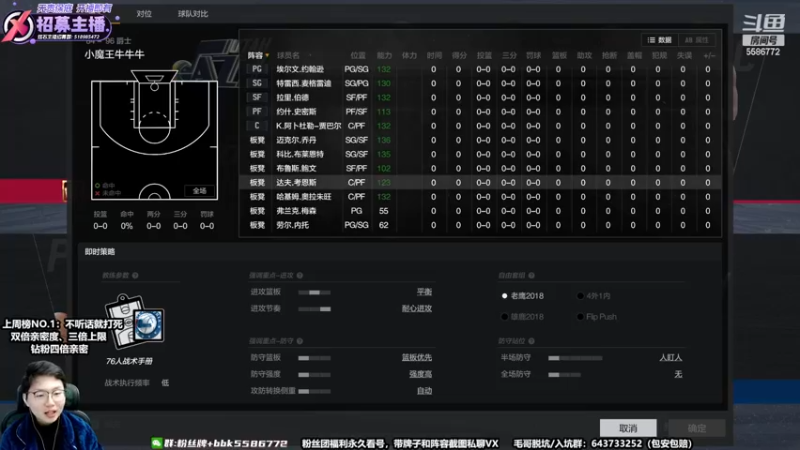Open help icon beside 自由套组
The image size is (800, 450).
pos(532,276)
